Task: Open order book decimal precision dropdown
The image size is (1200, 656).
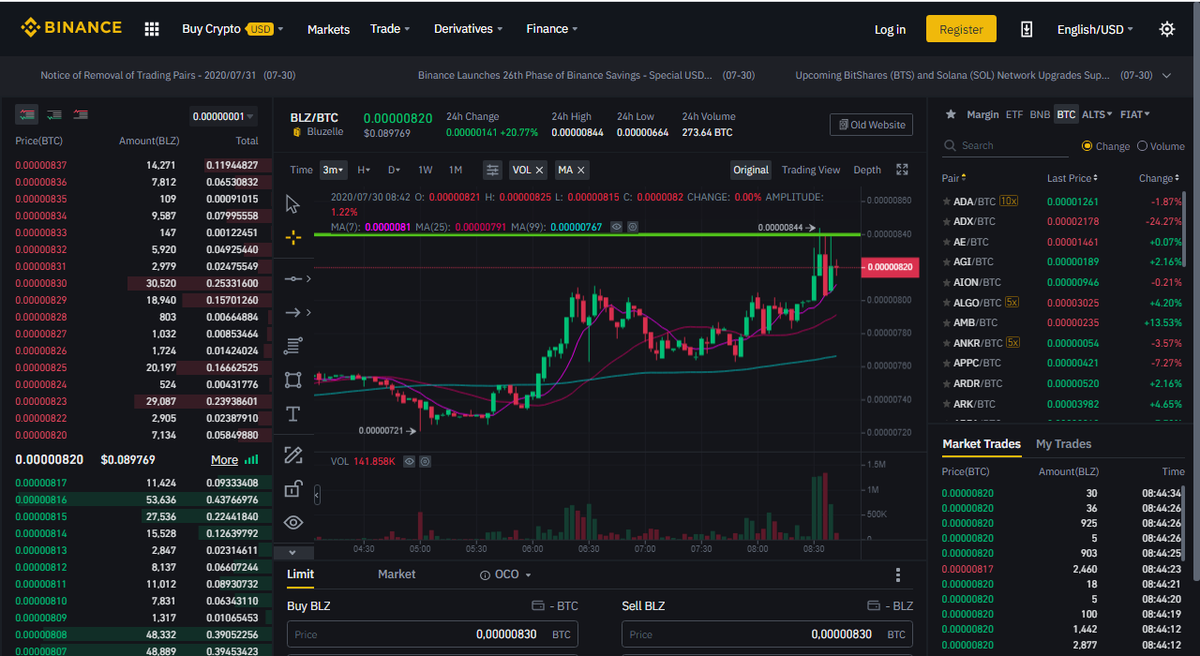Action: coord(224,116)
